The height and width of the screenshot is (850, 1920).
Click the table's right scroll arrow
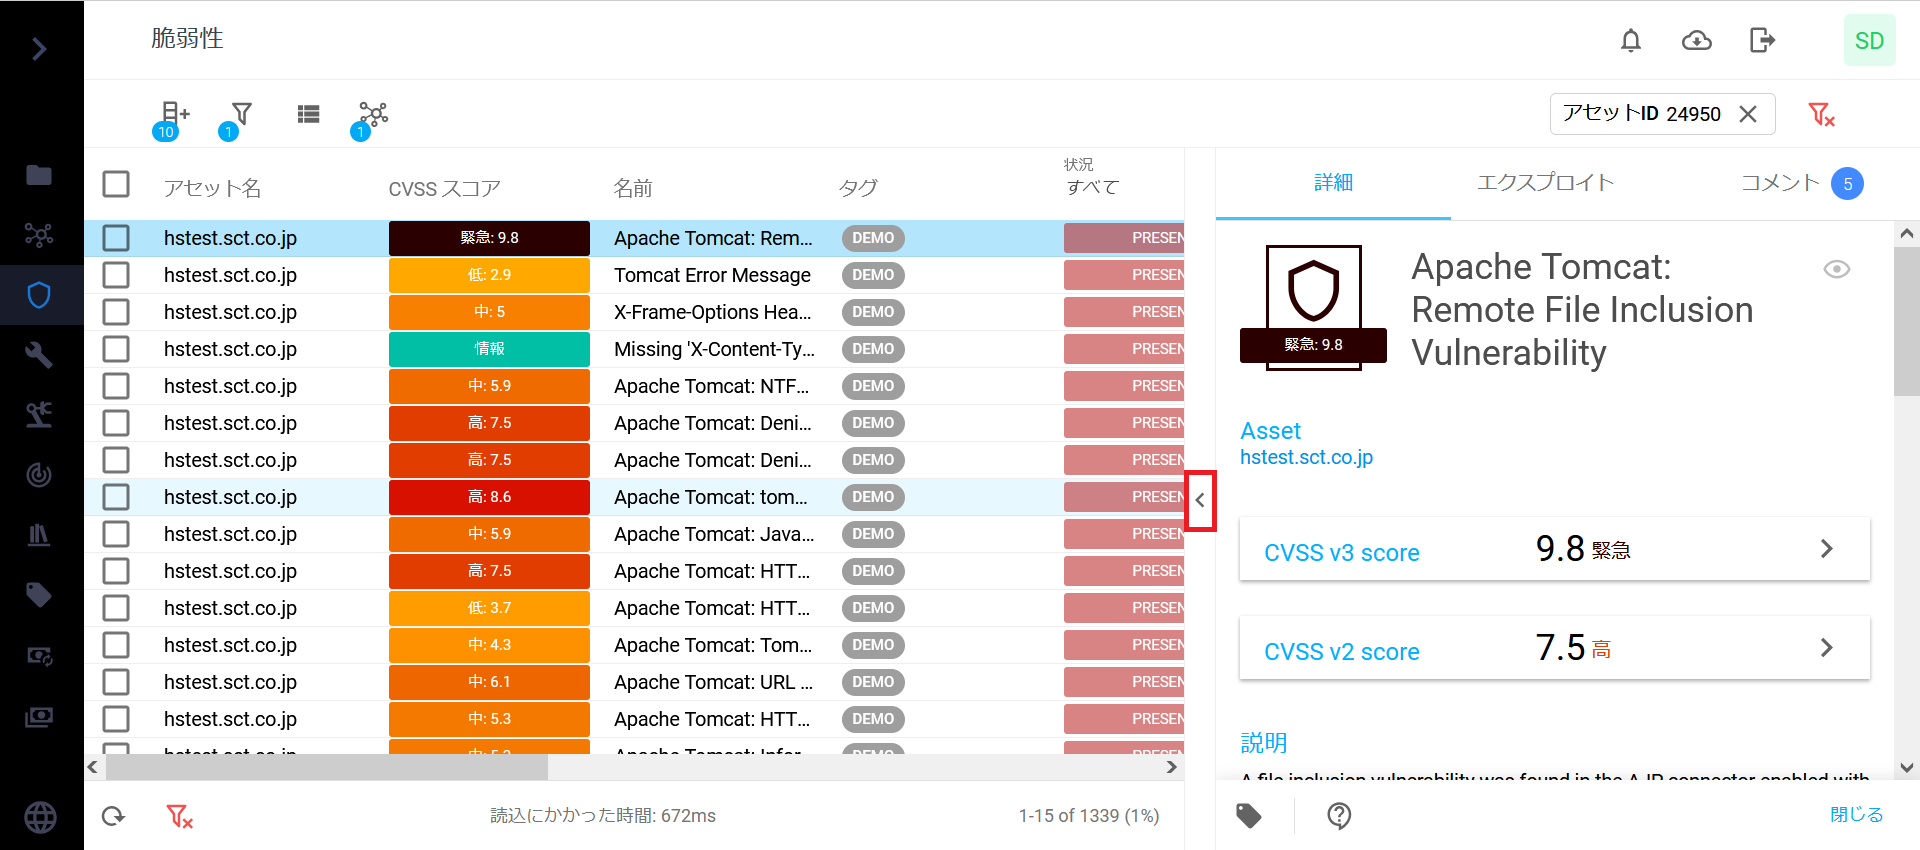point(1172,767)
